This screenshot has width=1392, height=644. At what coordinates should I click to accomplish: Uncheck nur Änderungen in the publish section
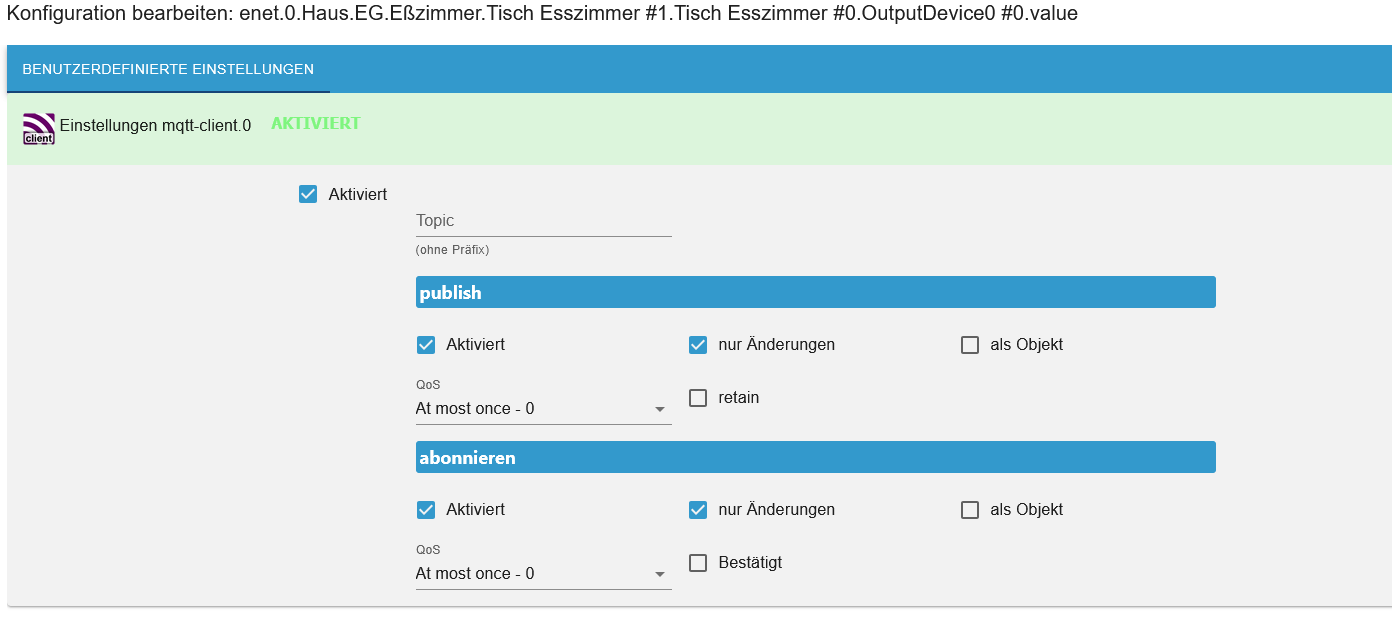tap(698, 345)
